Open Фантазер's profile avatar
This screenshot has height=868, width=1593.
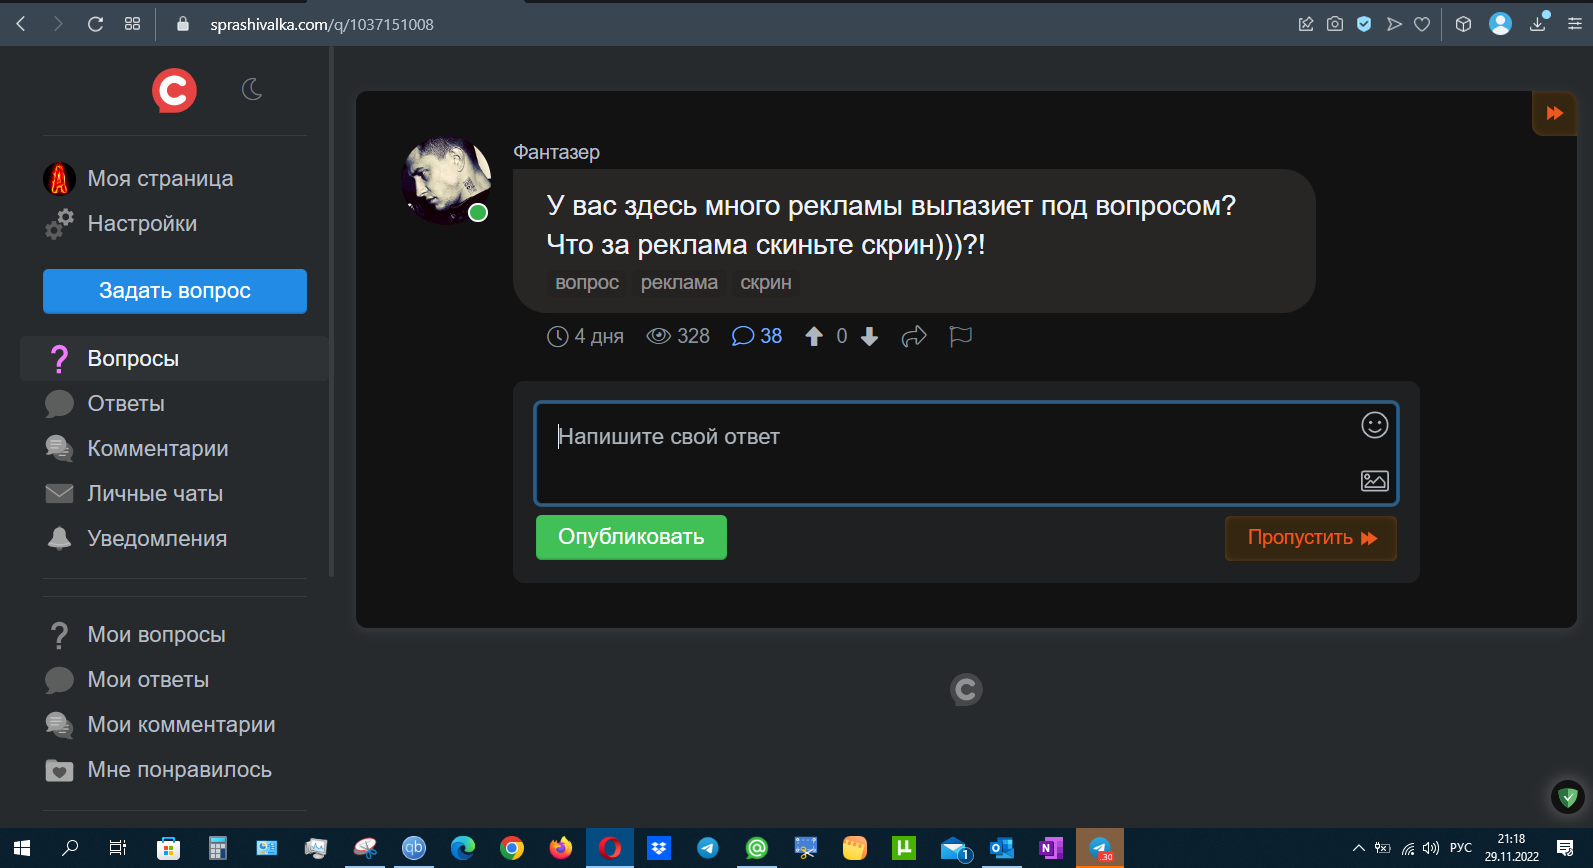446,180
